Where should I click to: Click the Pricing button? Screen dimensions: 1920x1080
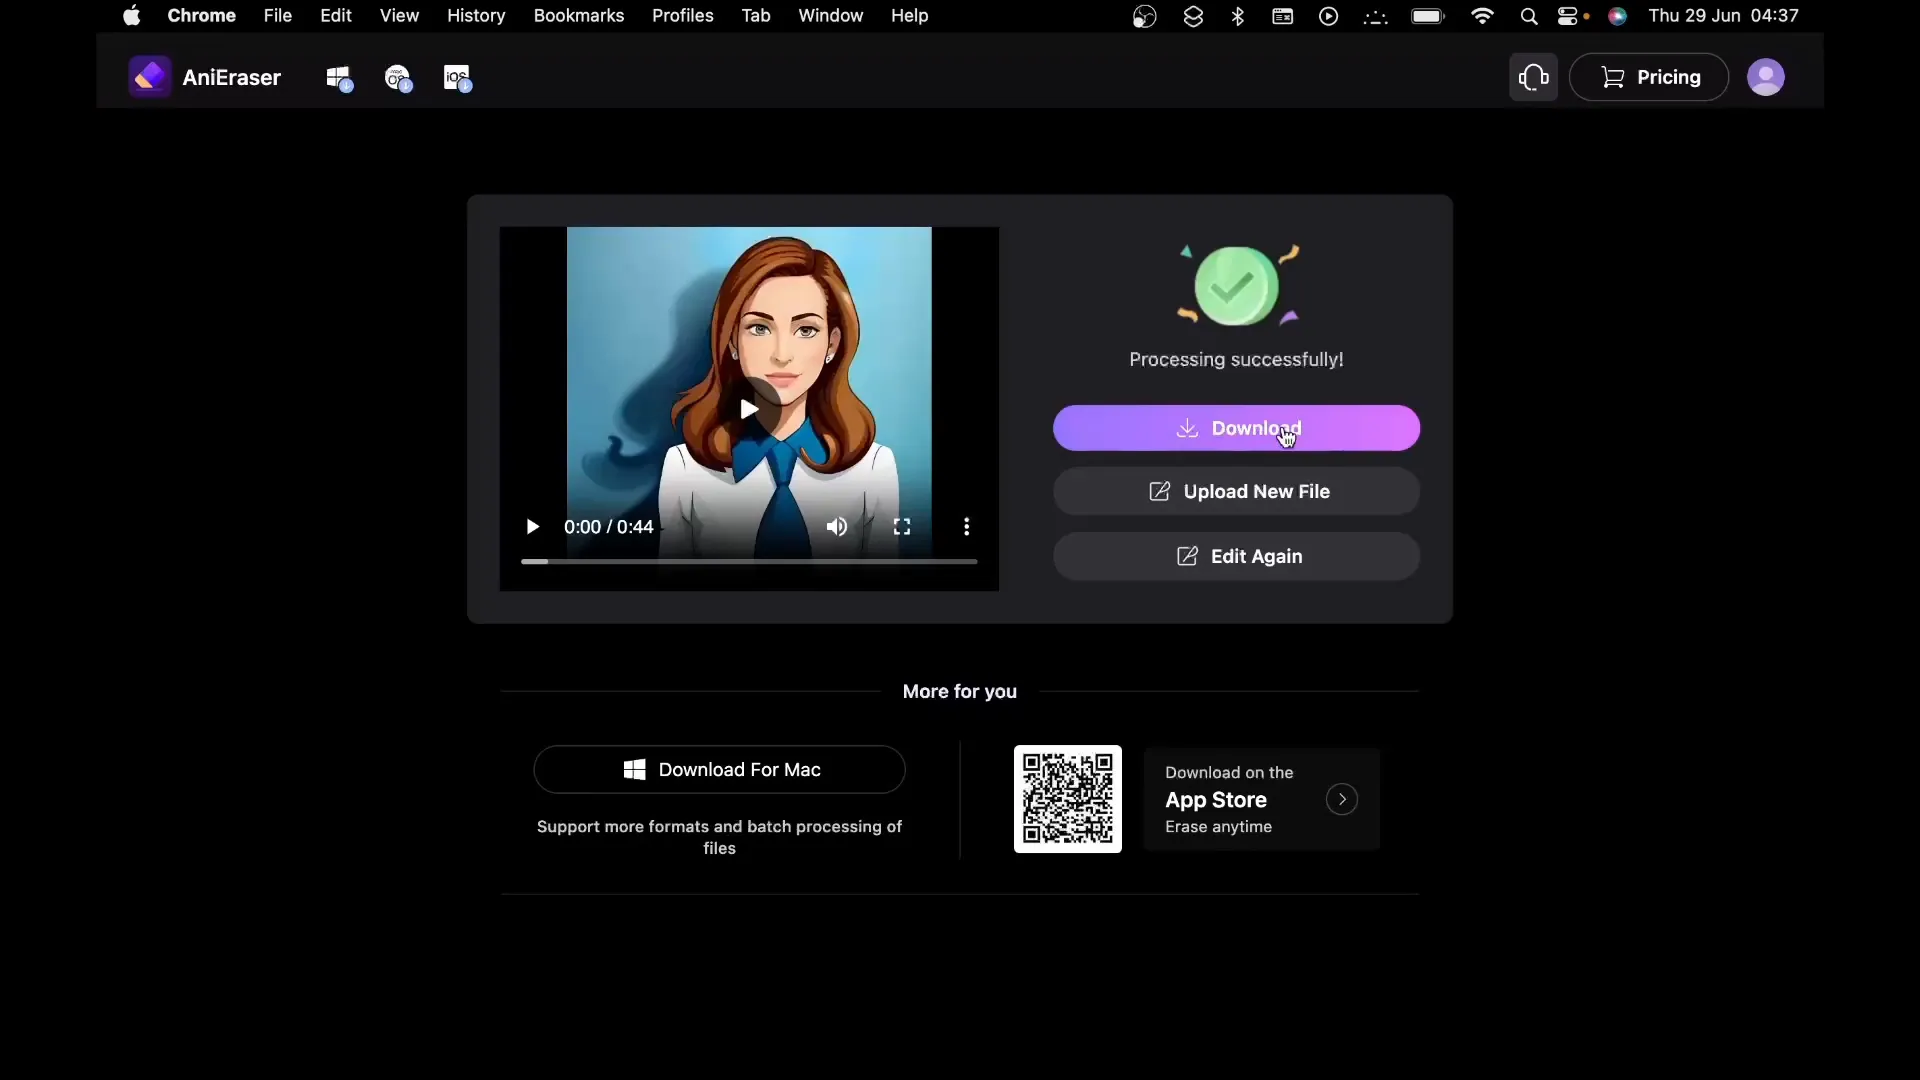tap(1649, 77)
